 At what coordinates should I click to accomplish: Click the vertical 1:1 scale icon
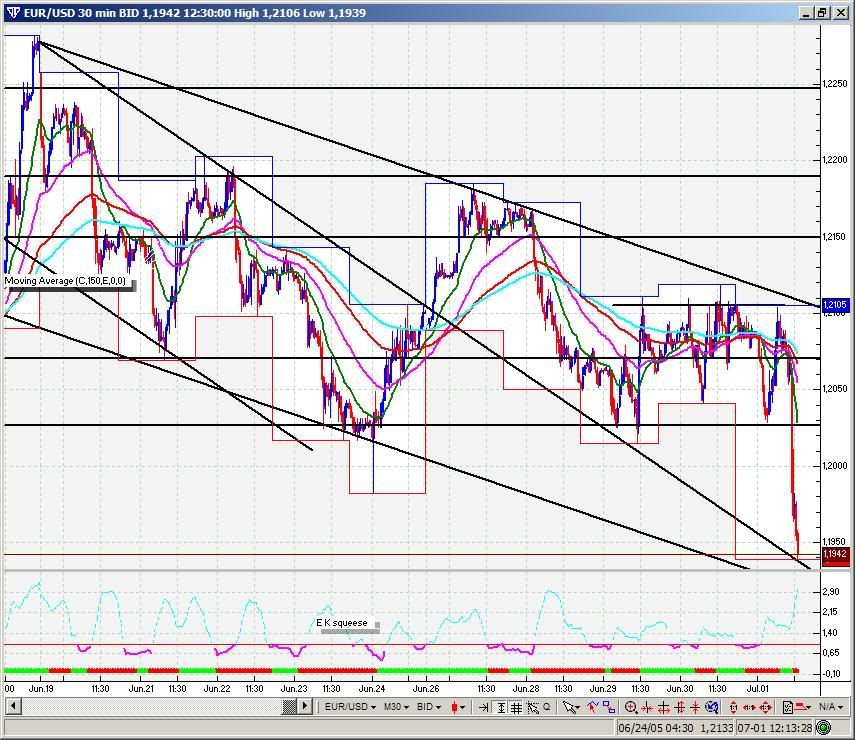click(733, 708)
